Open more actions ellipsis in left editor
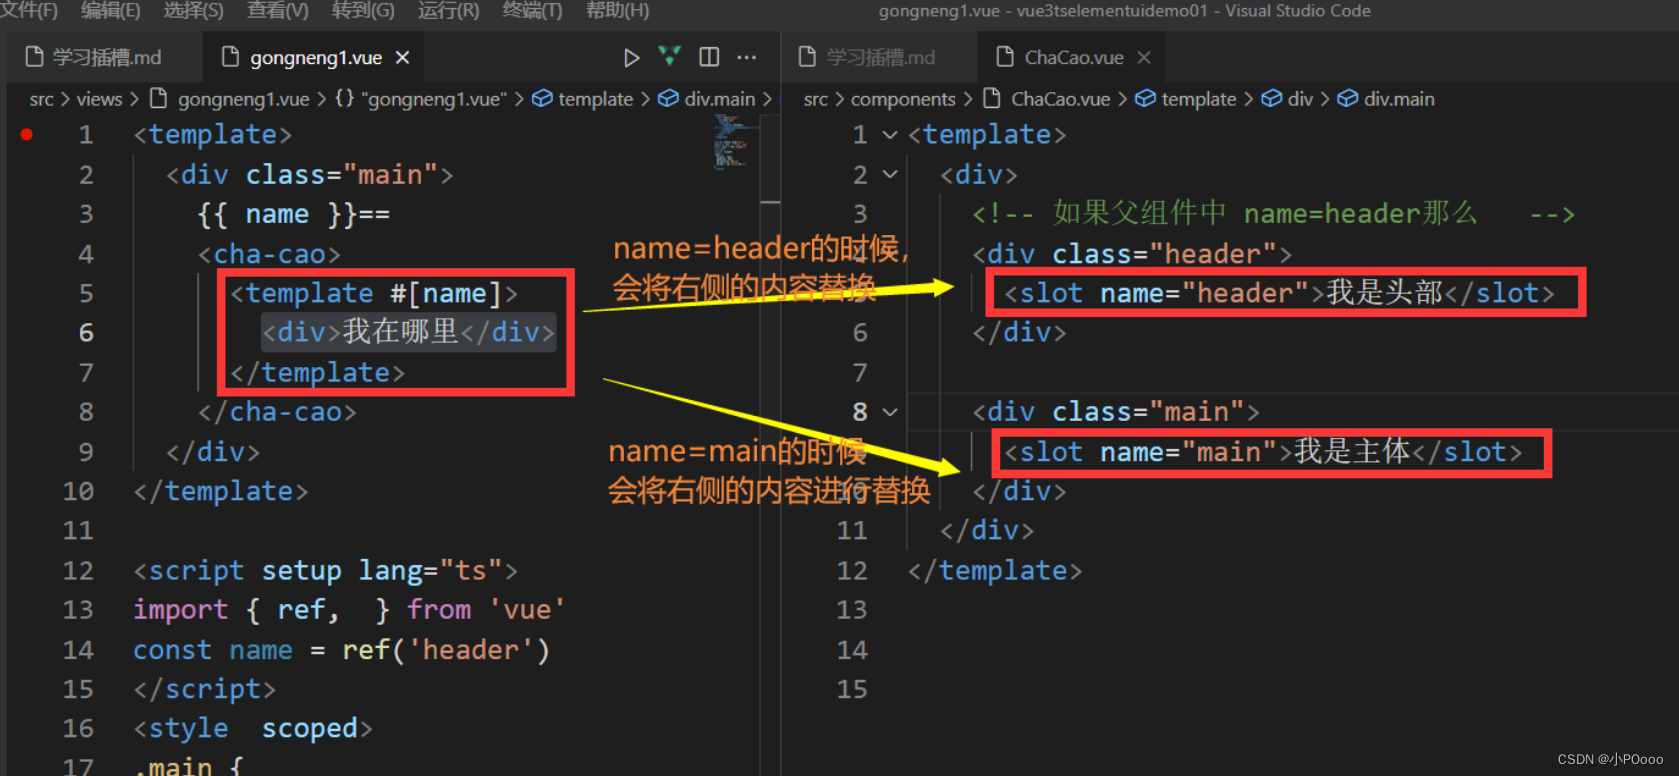Viewport: 1679px width, 776px height. (747, 57)
